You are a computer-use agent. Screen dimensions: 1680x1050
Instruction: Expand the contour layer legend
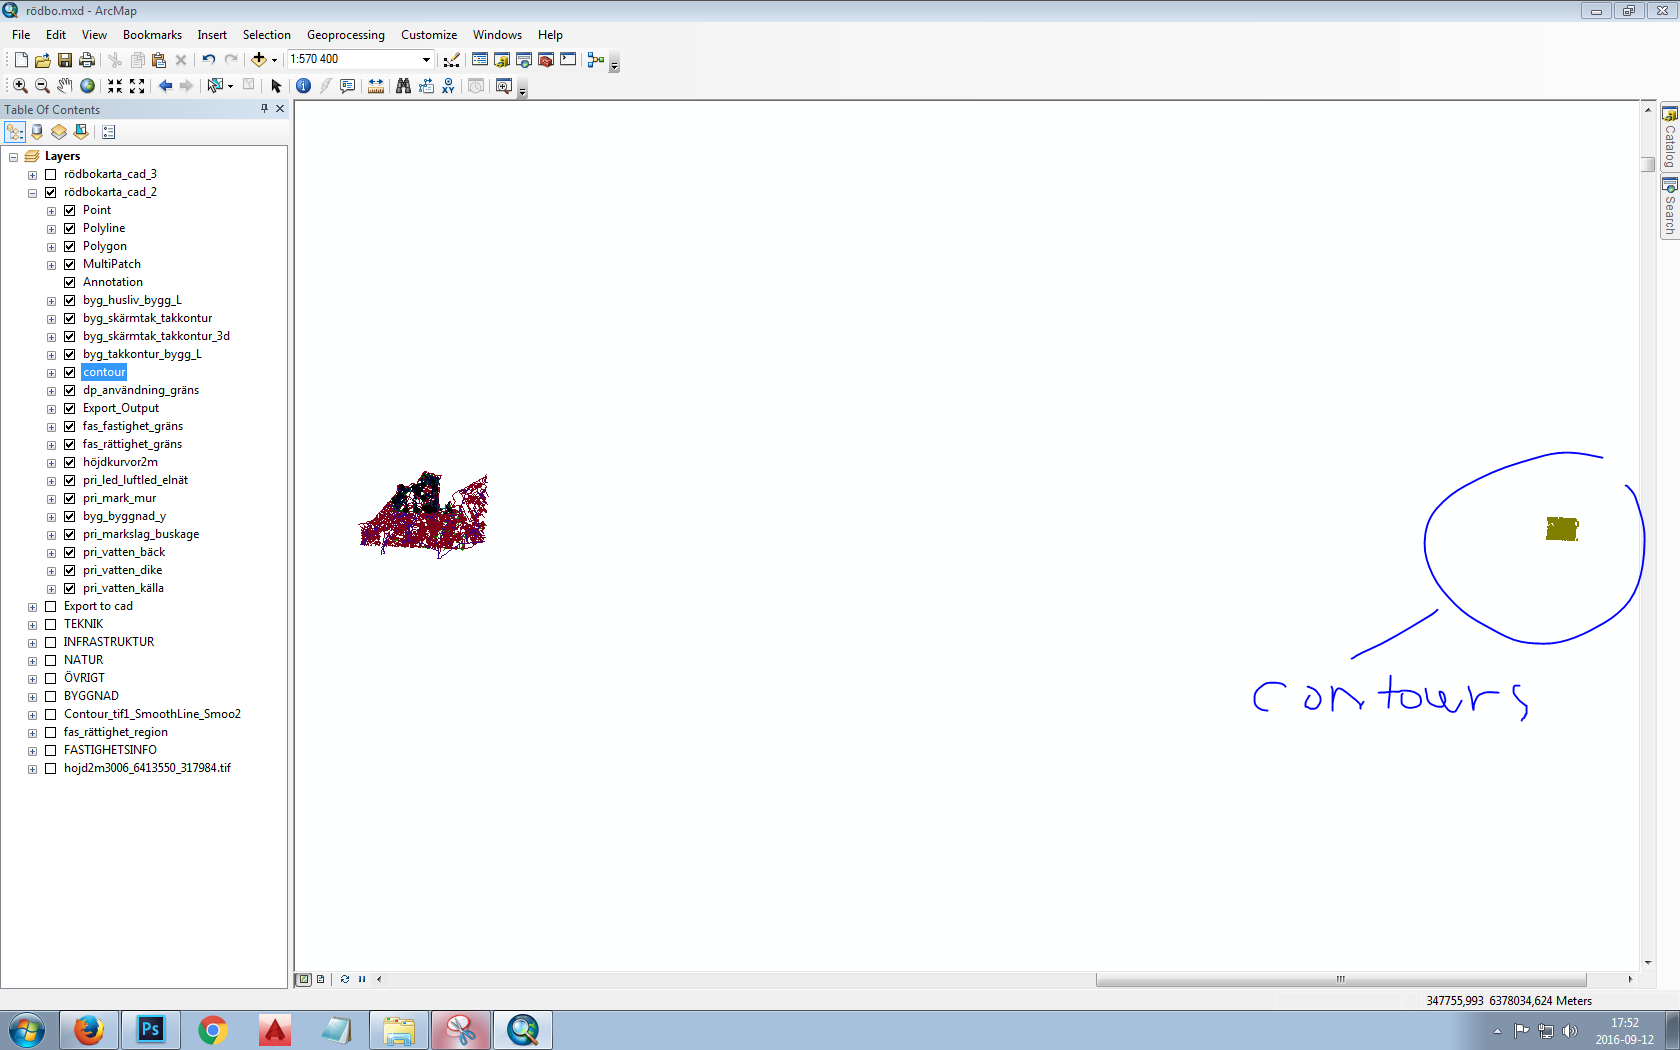(x=51, y=373)
